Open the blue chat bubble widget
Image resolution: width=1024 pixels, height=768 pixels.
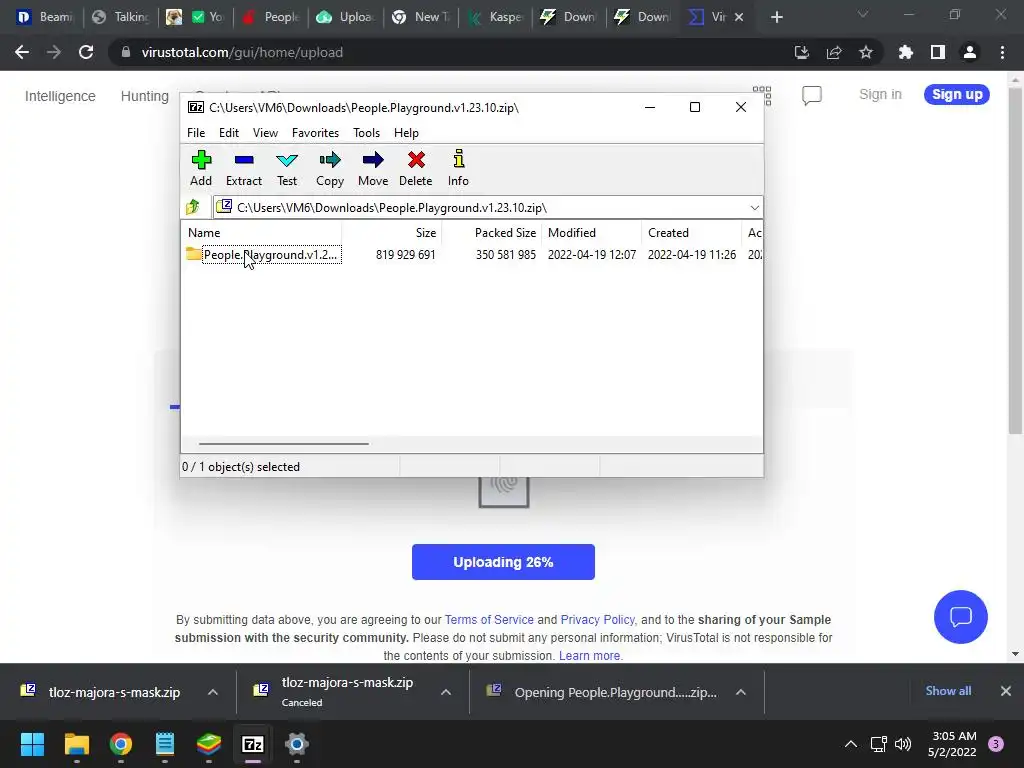(x=961, y=616)
